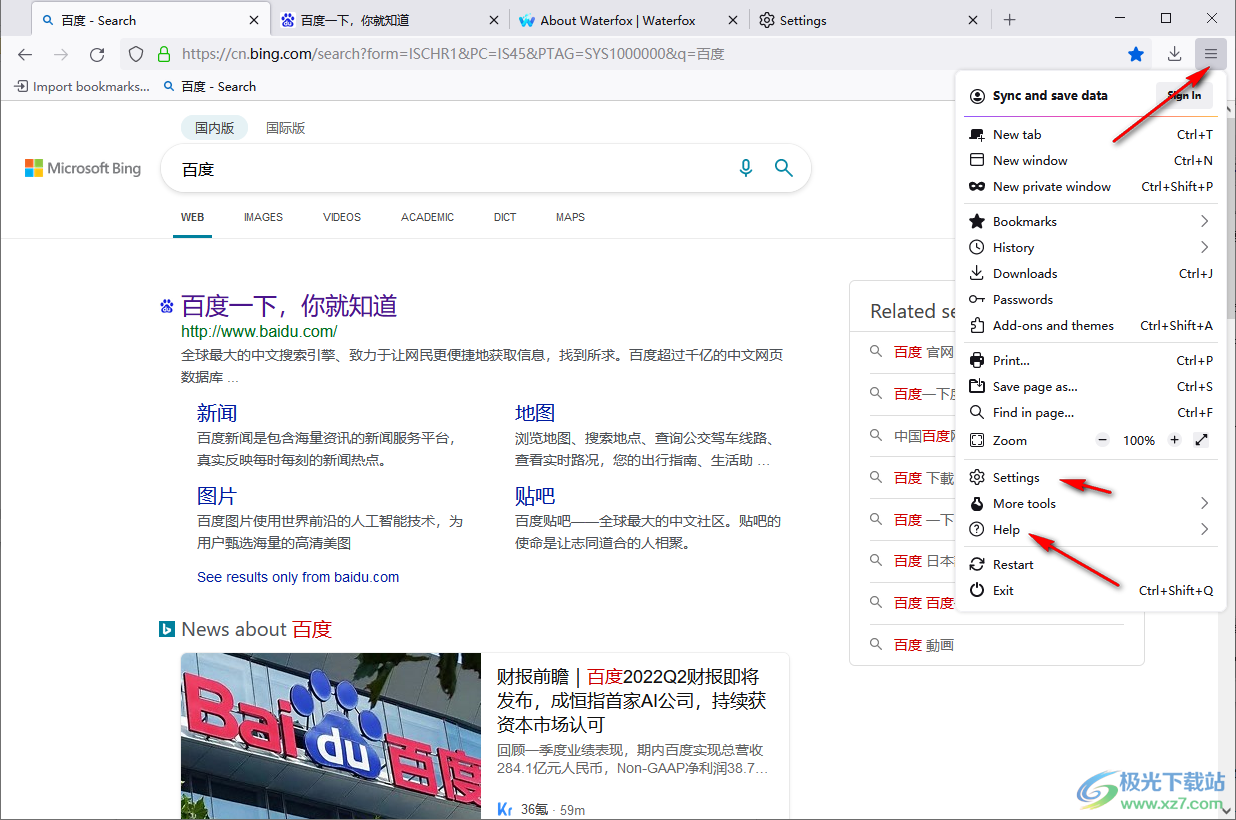
Task: Go back to previous page
Action: click(x=26, y=54)
